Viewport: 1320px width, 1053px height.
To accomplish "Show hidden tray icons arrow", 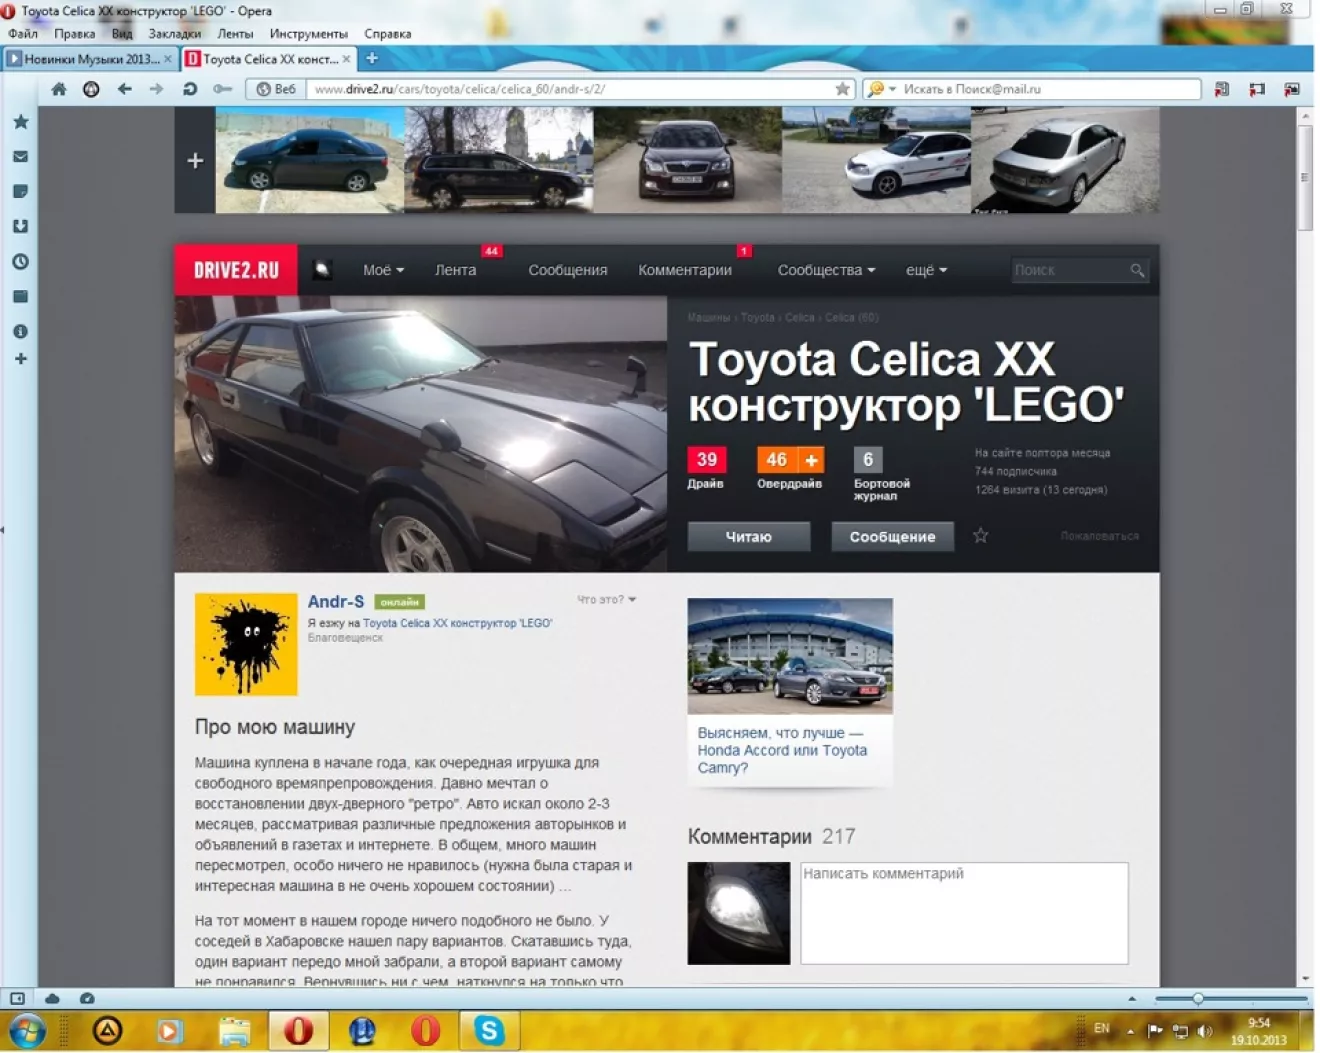I will [x=1130, y=1030].
